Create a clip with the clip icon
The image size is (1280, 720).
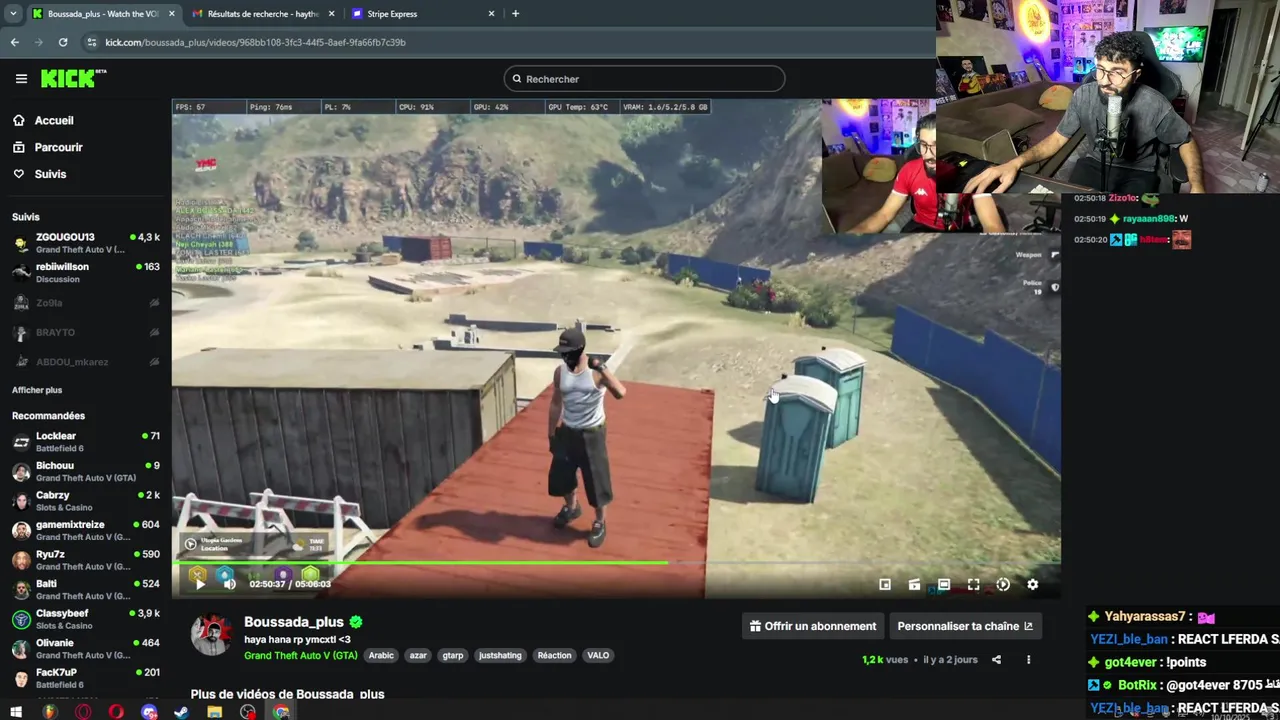914,584
